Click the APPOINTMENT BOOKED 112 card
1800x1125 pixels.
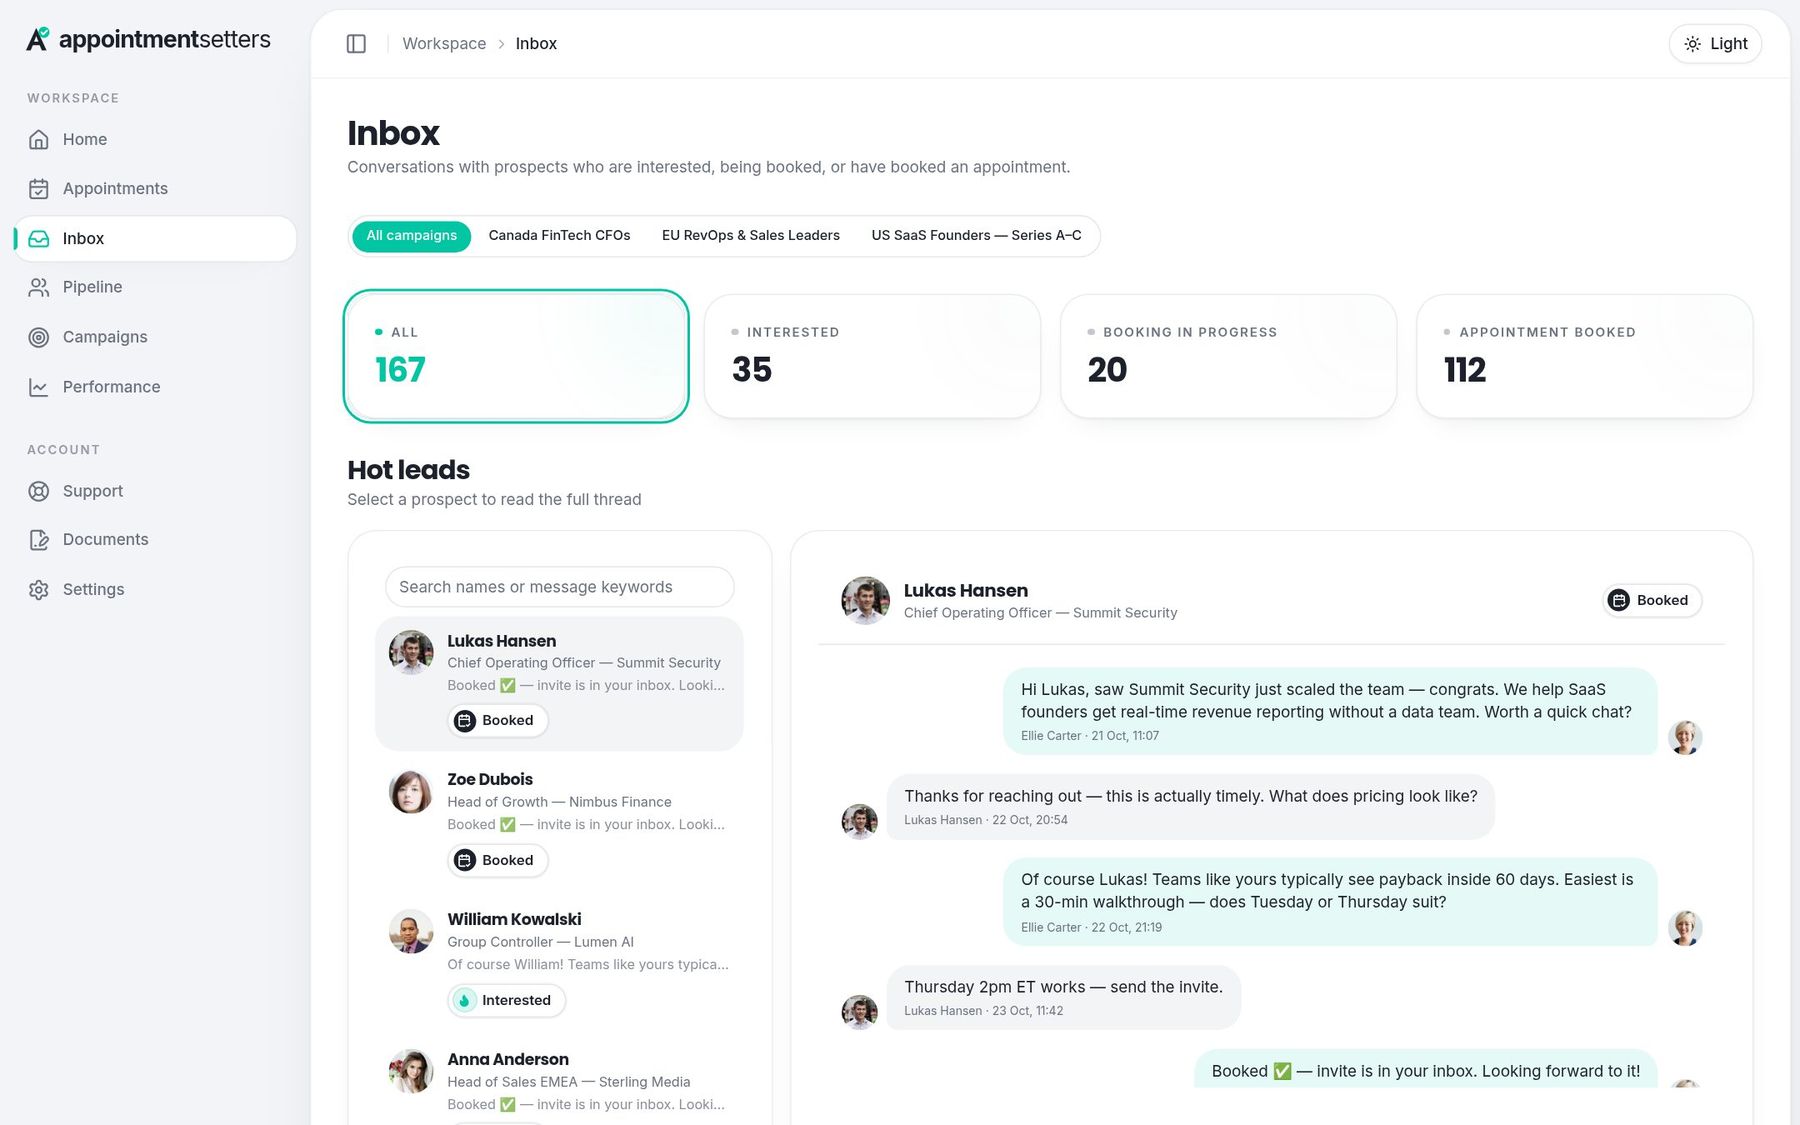click(x=1584, y=356)
